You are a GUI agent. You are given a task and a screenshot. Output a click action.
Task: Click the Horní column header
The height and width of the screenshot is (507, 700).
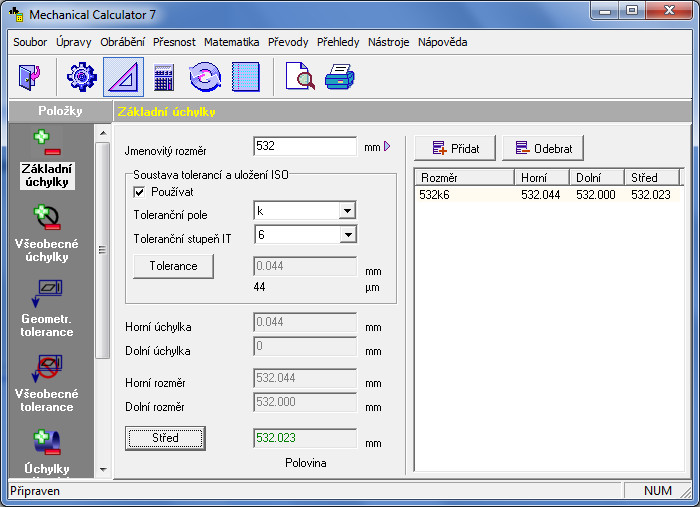pyautogui.click(x=542, y=178)
